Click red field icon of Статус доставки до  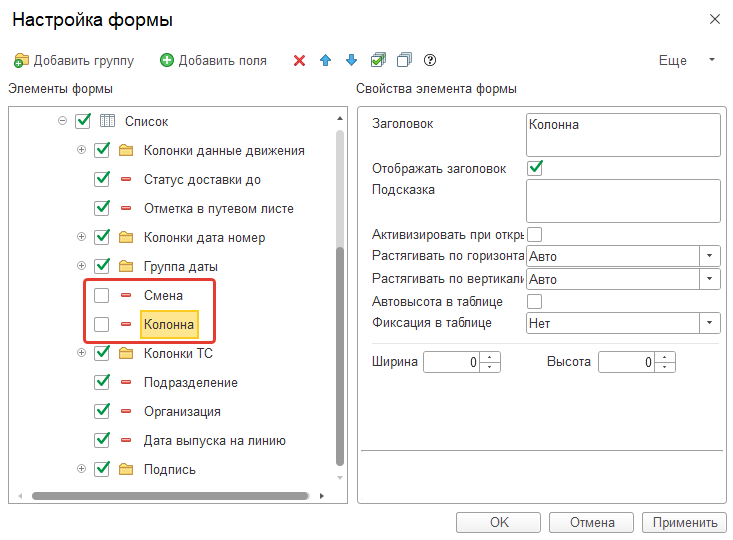[126, 179]
